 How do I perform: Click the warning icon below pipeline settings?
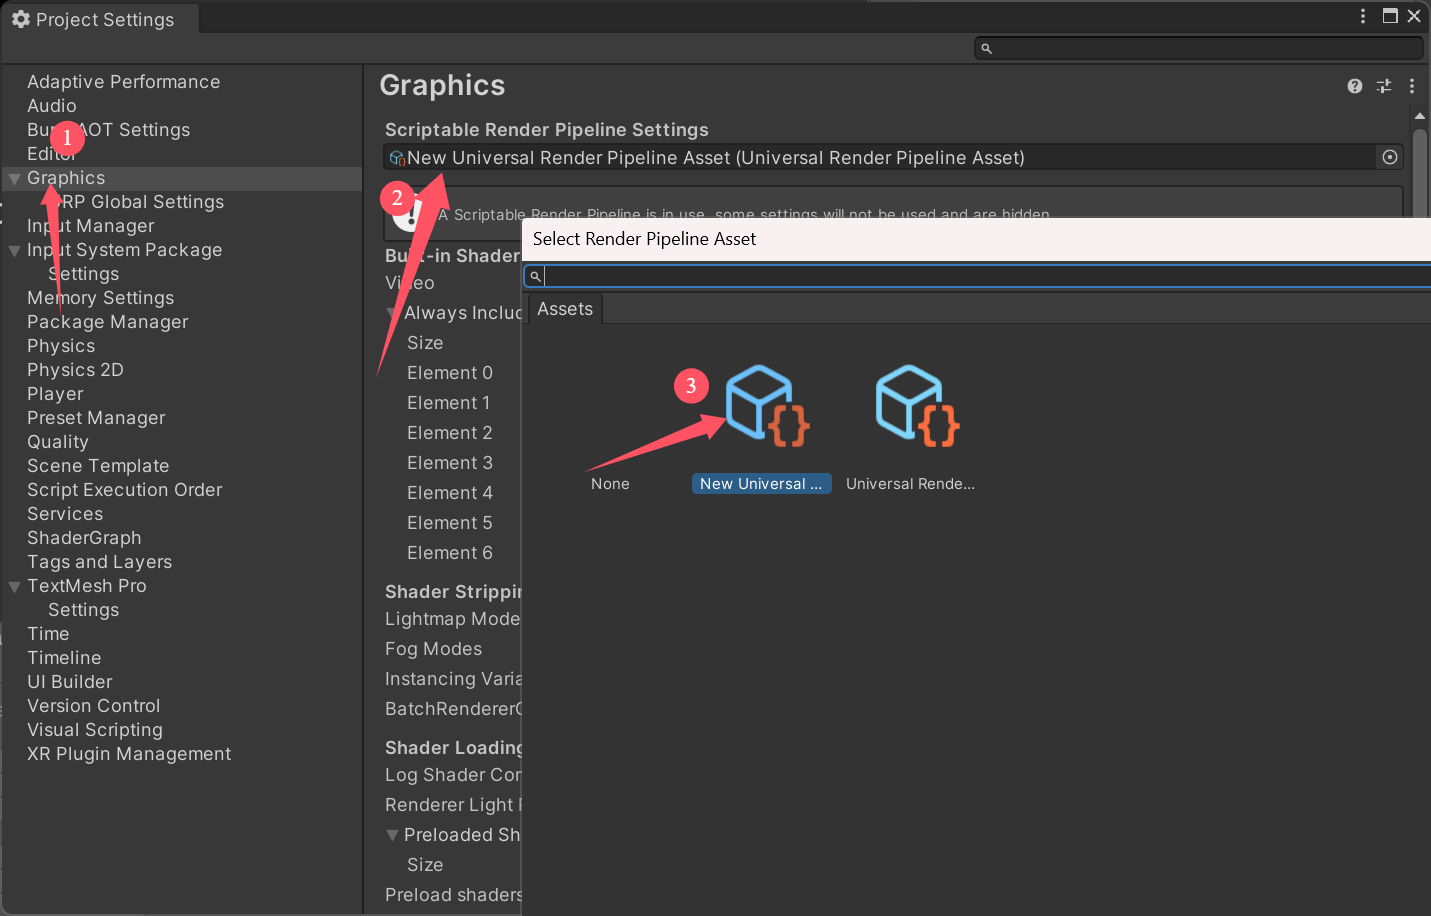tap(412, 213)
